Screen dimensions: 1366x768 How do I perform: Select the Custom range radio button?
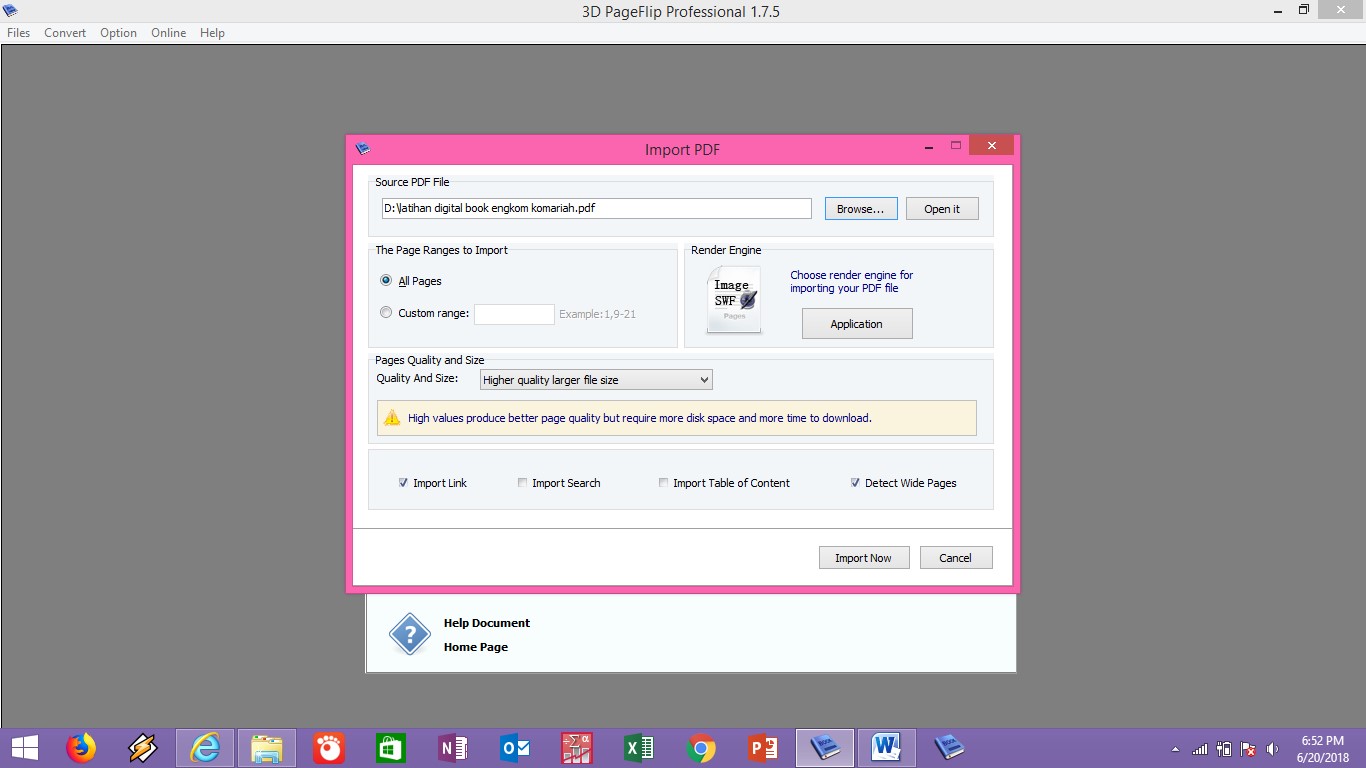pyautogui.click(x=386, y=313)
